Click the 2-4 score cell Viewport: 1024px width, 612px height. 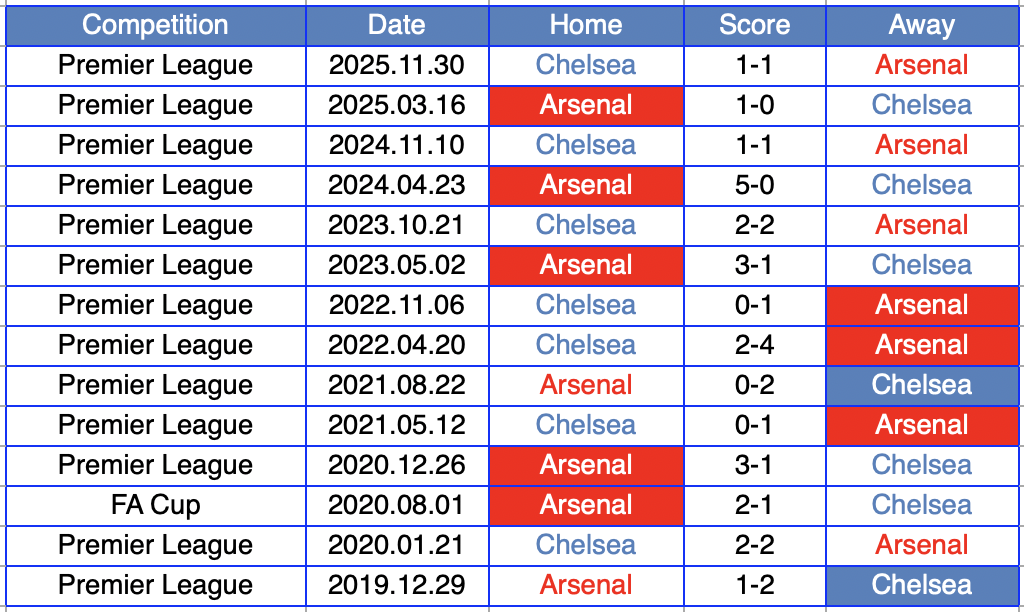point(754,345)
